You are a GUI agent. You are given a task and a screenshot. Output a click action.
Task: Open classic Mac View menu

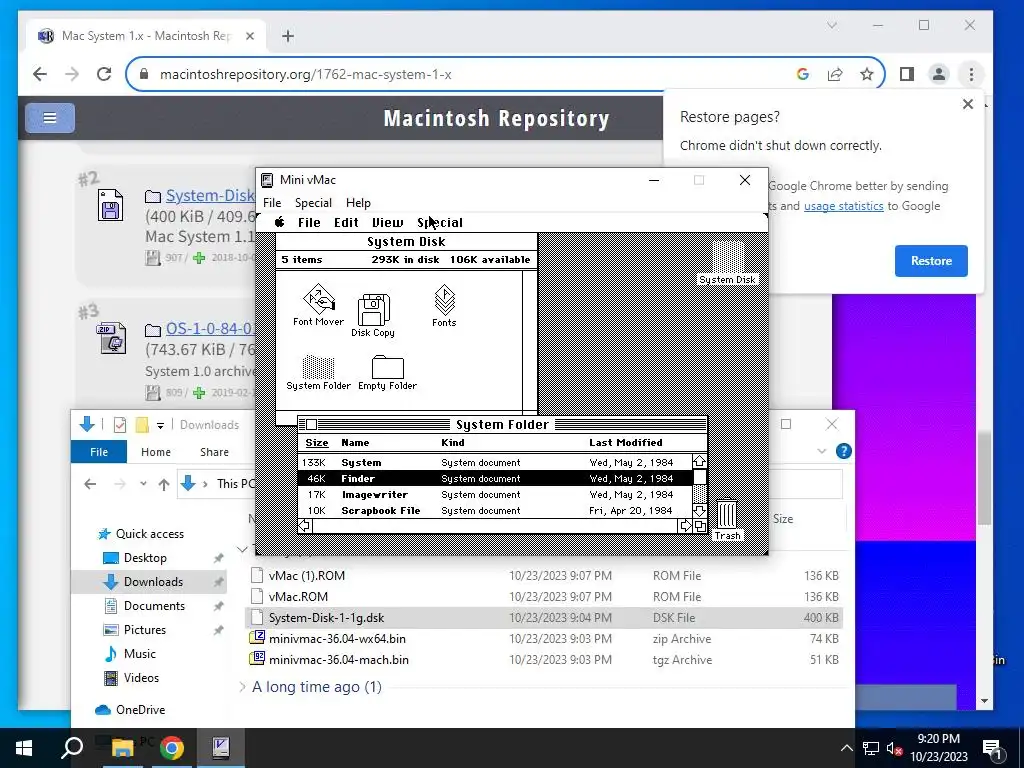pyautogui.click(x=387, y=223)
